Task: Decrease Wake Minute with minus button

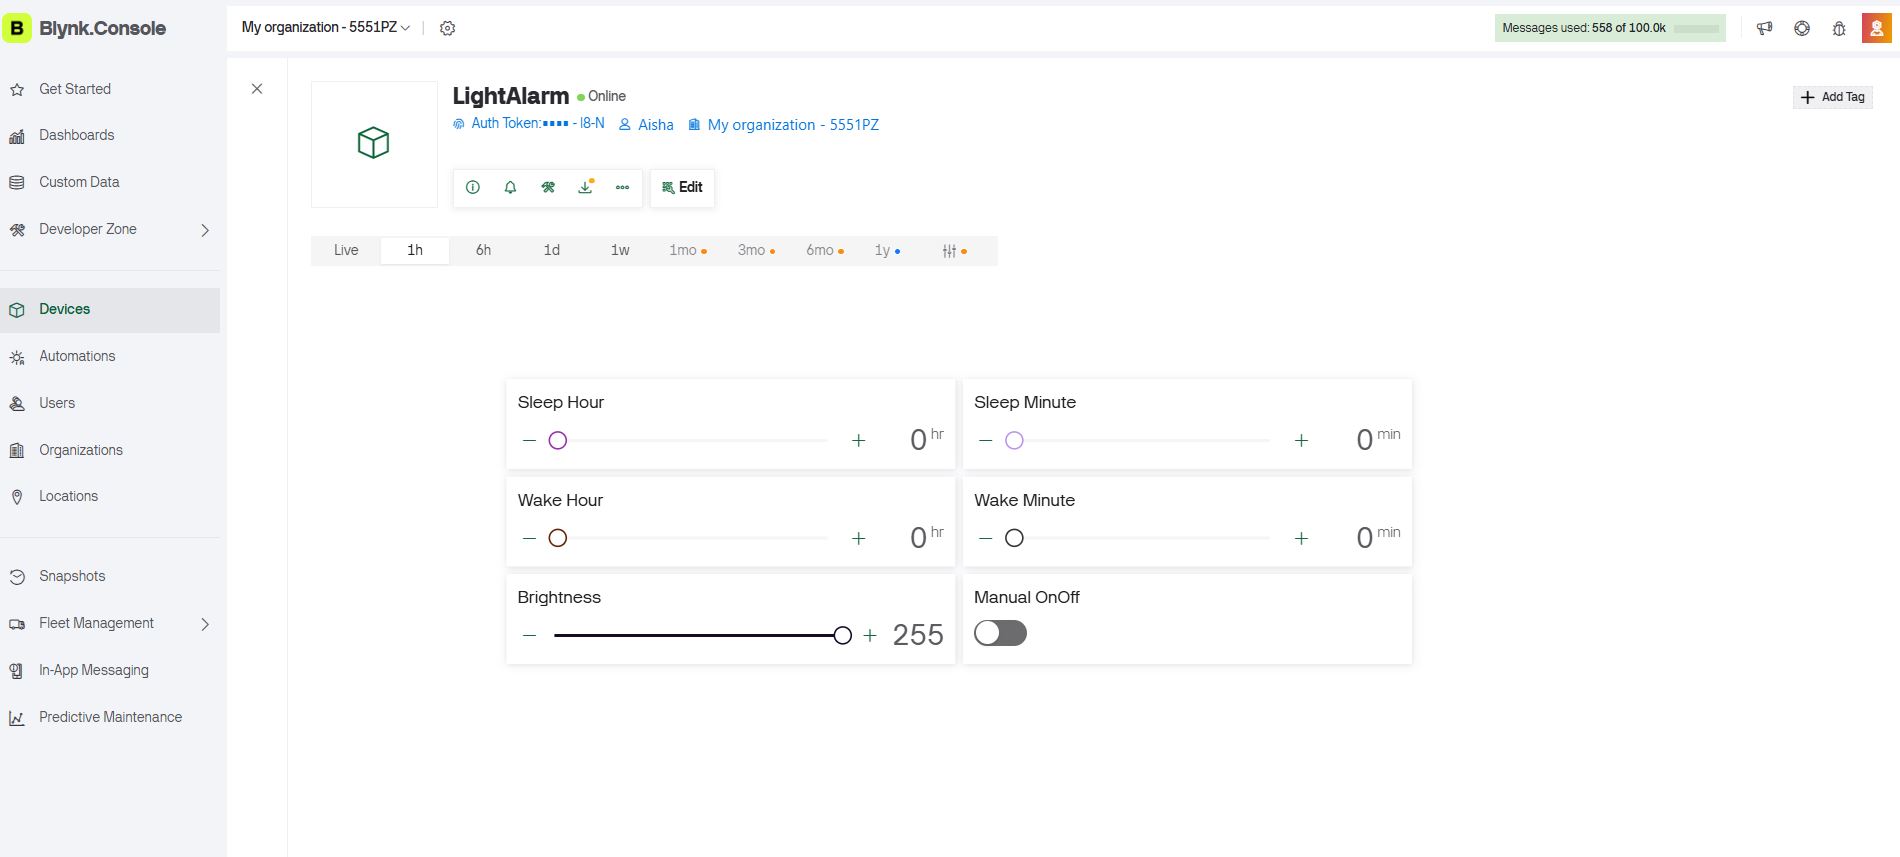Action: tap(986, 538)
